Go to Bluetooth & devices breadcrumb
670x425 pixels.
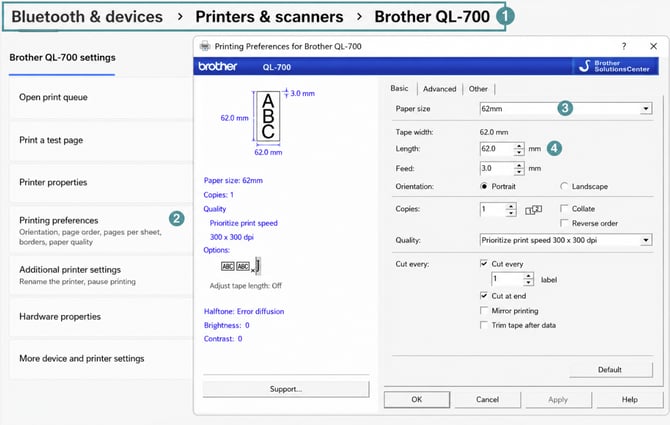tap(87, 17)
